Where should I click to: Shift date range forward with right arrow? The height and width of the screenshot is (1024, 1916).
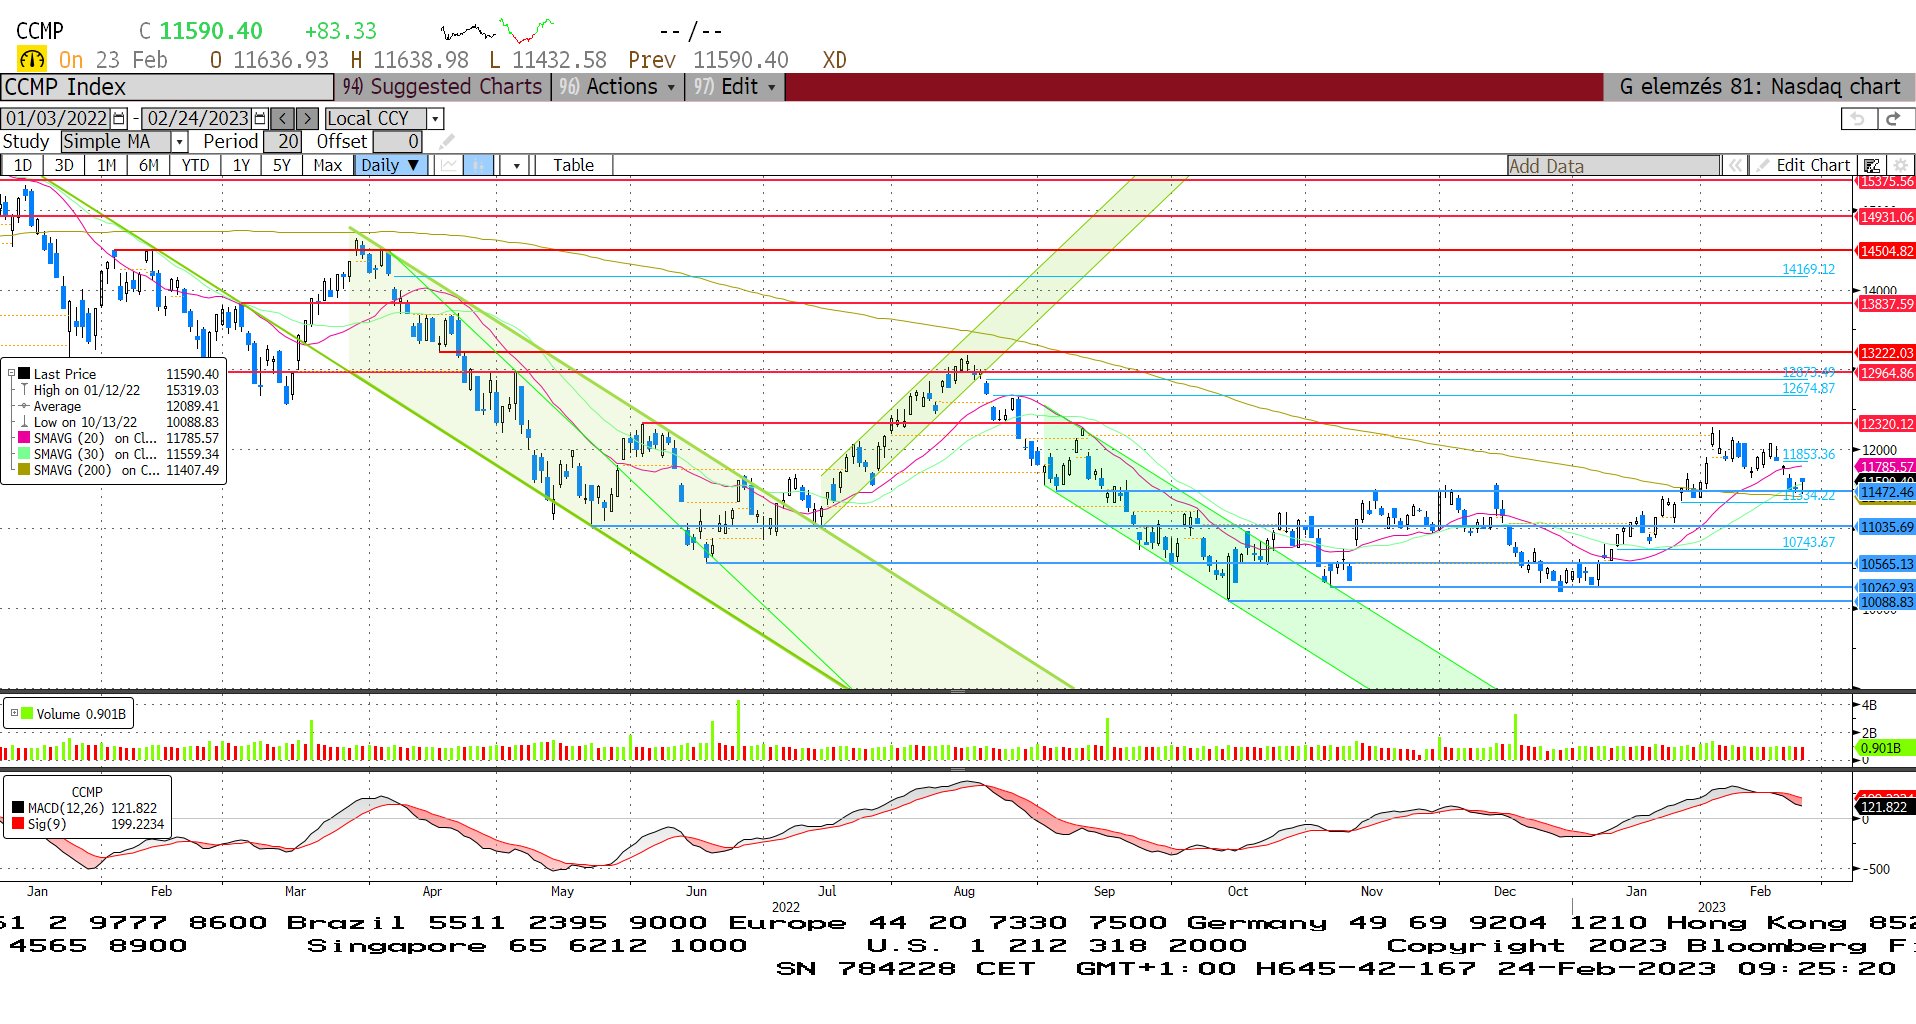tap(307, 119)
